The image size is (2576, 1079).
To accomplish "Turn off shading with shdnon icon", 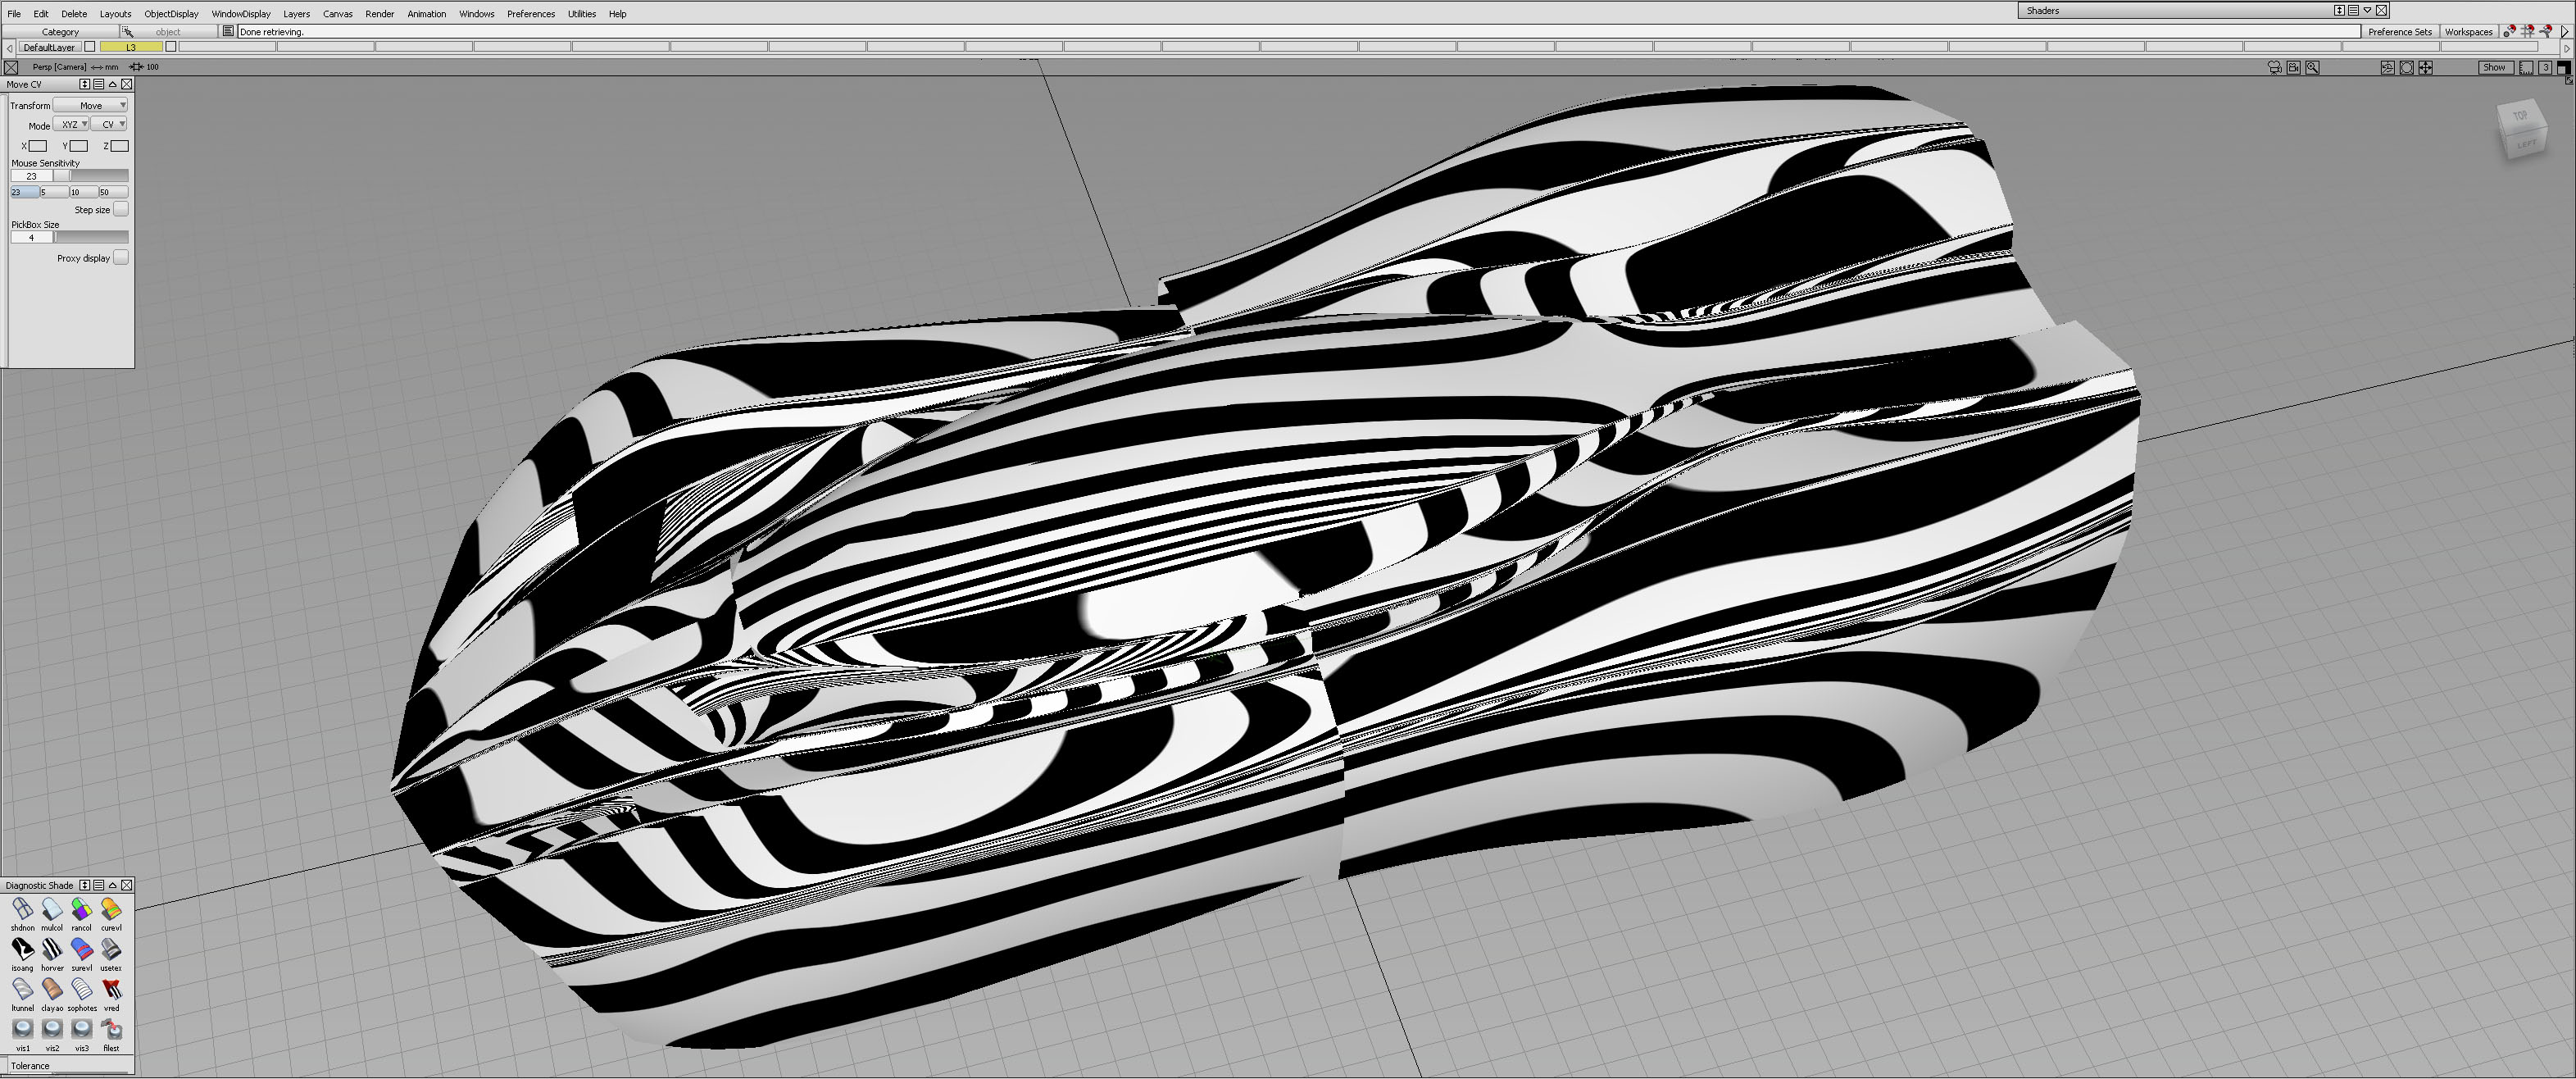I will tap(22, 909).
